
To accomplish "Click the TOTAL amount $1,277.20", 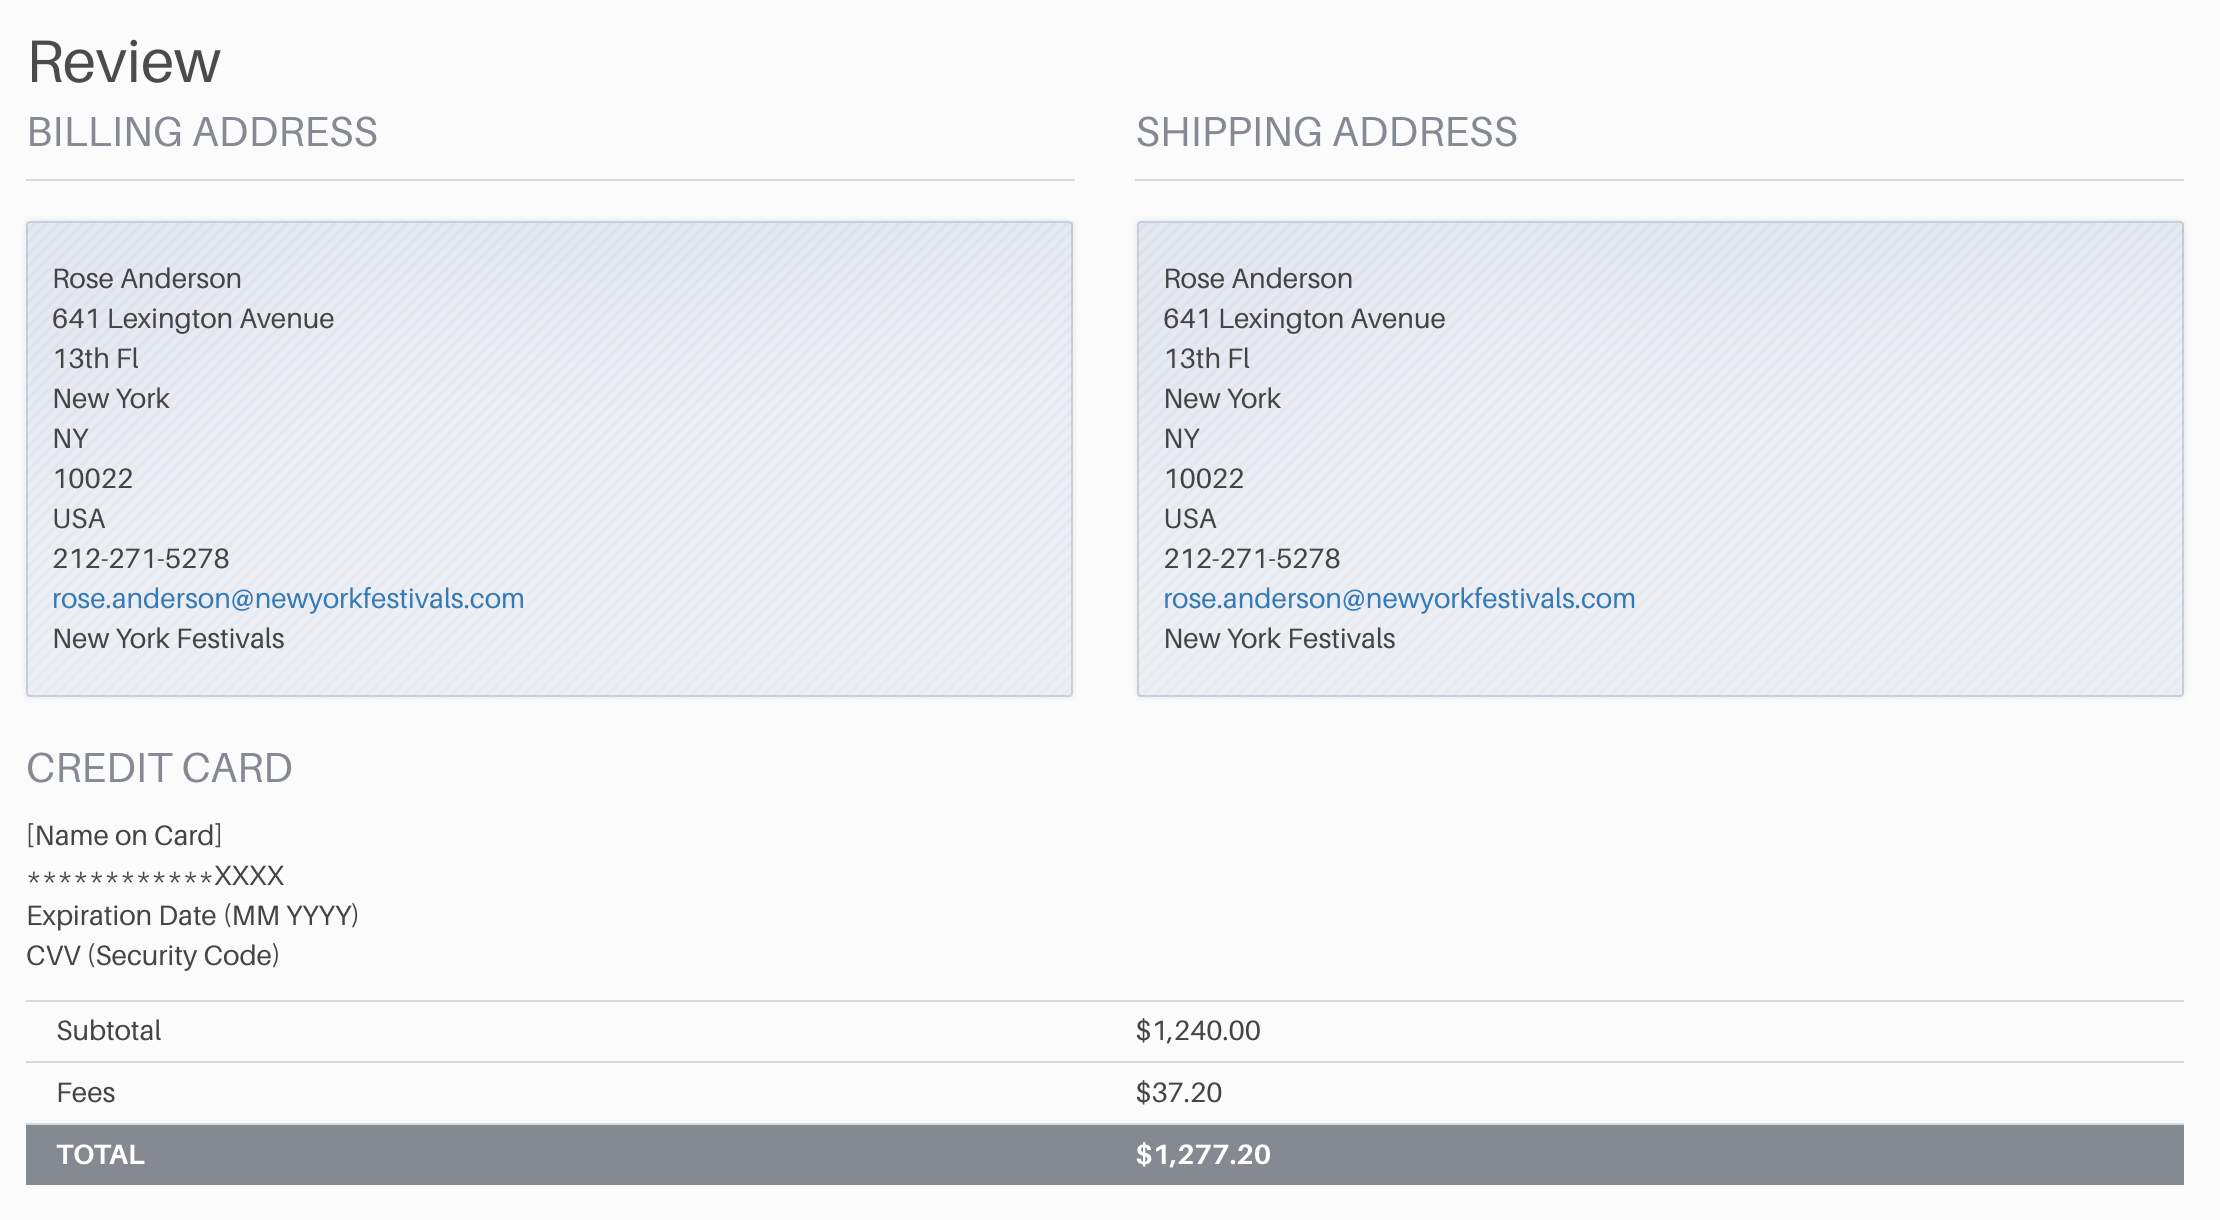I will (x=1203, y=1155).
